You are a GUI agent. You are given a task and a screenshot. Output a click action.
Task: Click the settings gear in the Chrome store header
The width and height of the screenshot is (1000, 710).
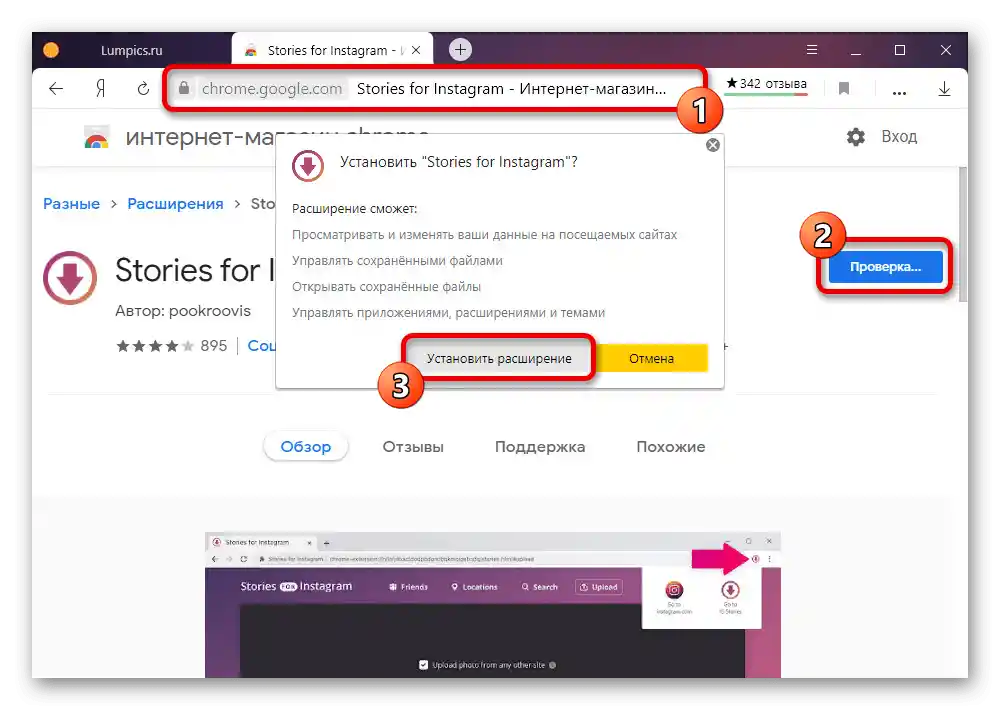(856, 137)
